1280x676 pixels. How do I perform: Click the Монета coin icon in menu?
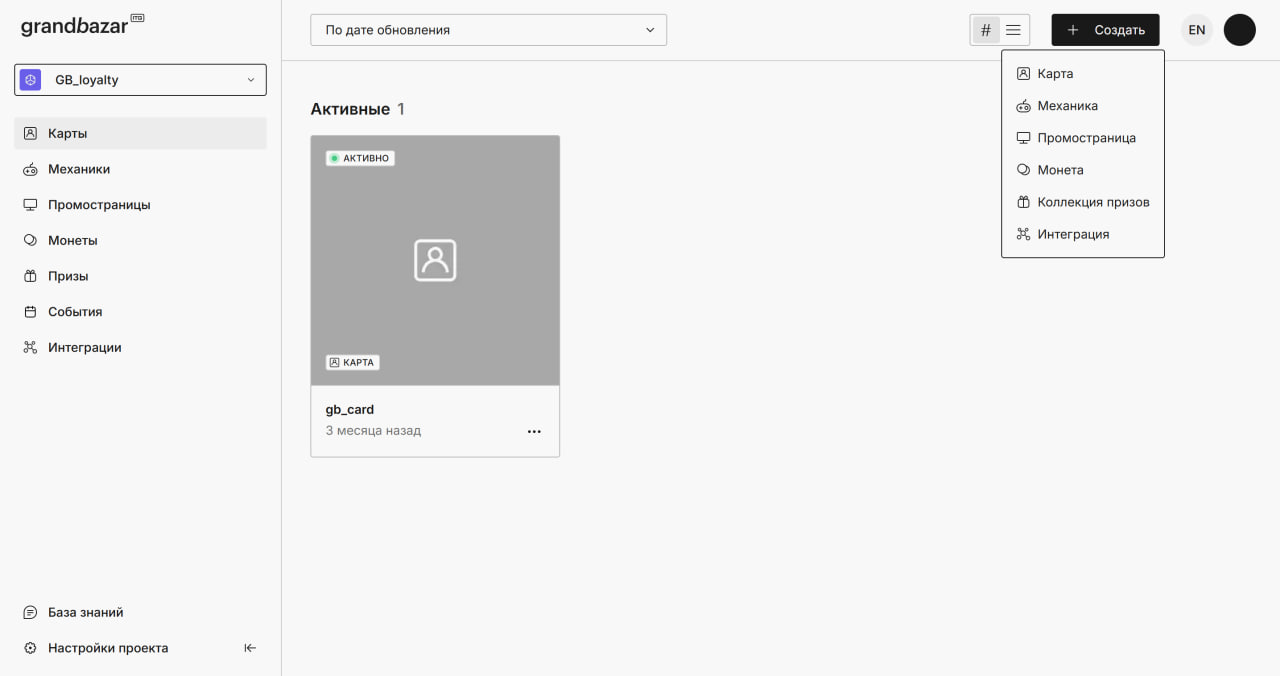pyautogui.click(x=1023, y=170)
